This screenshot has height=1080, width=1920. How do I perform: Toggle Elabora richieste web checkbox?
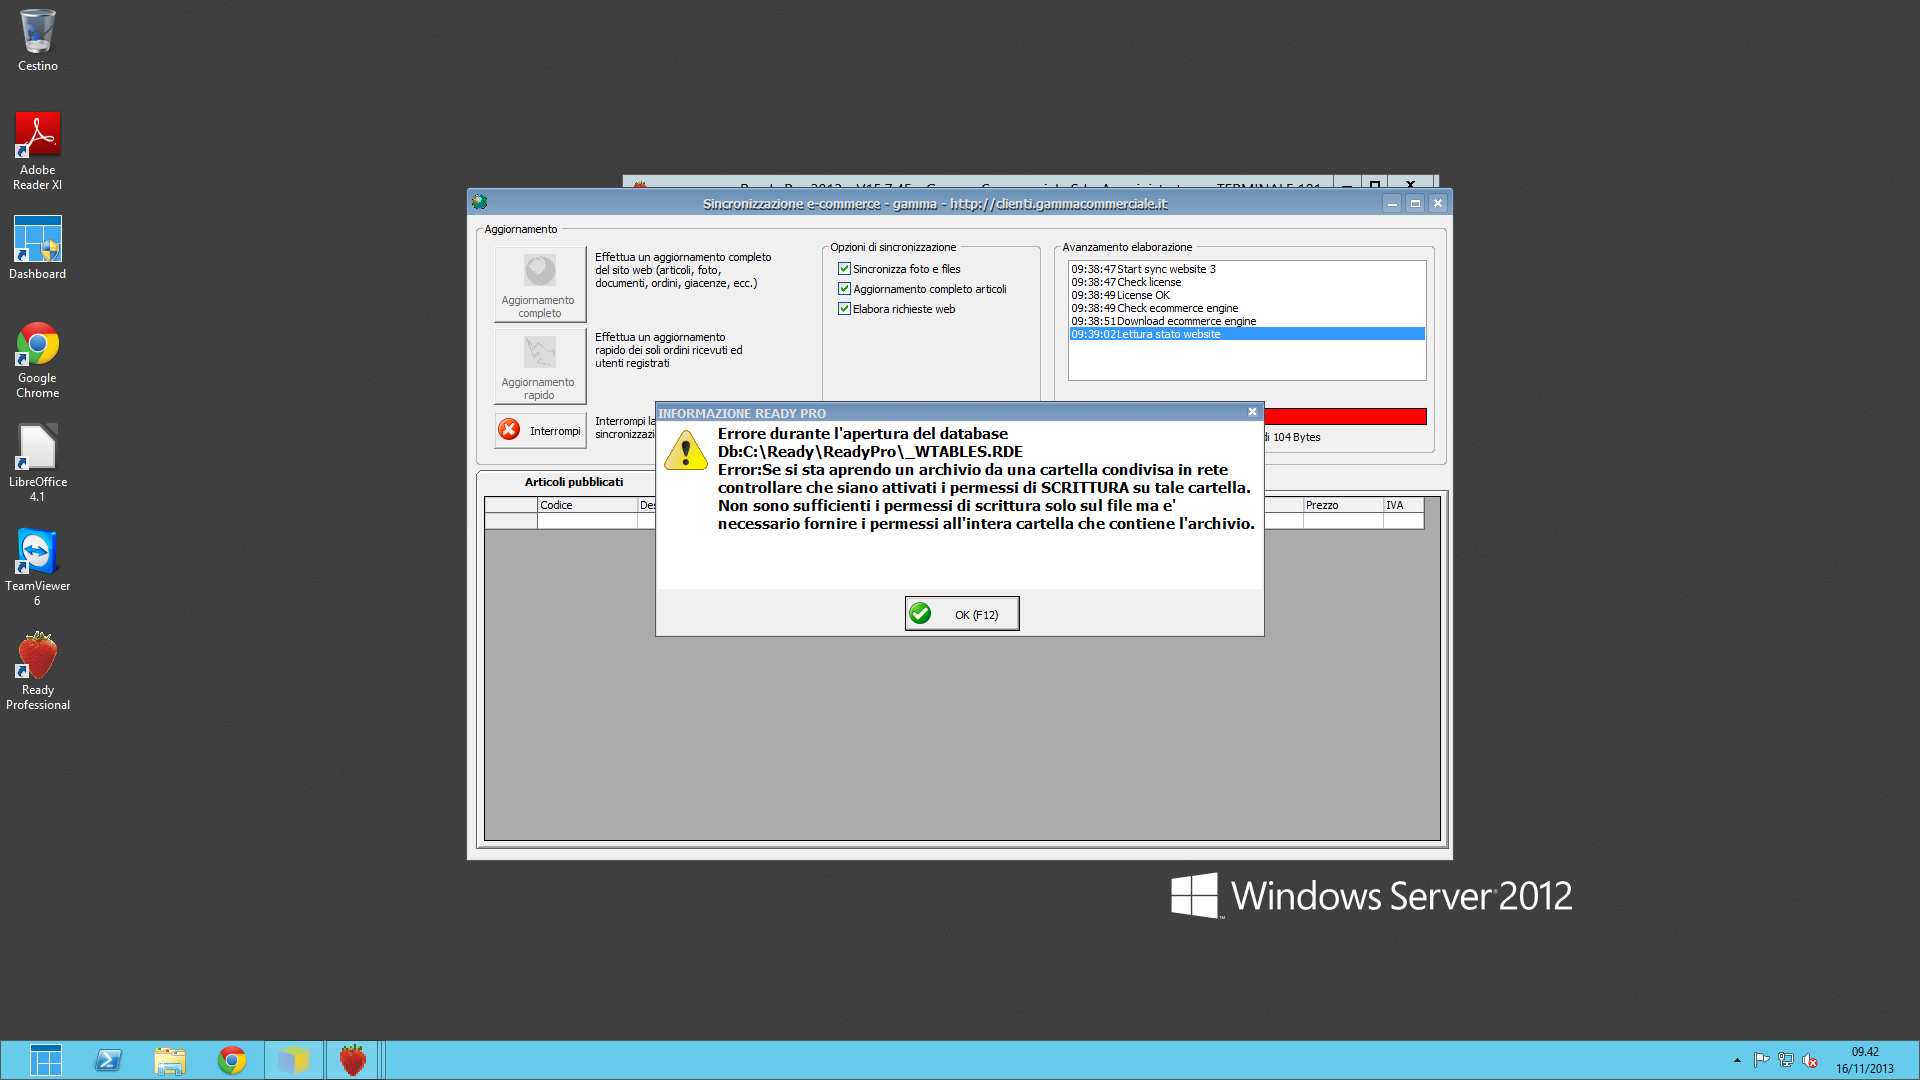(x=844, y=309)
